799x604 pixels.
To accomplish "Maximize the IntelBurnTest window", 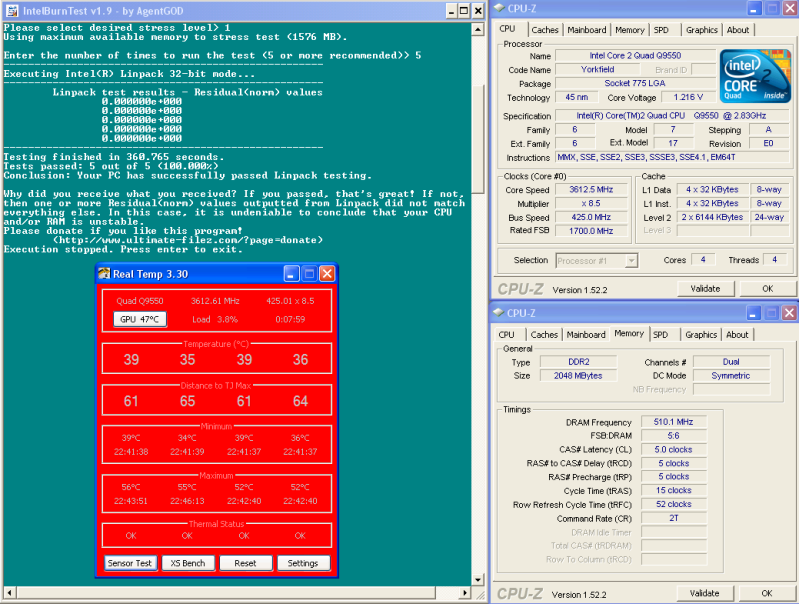I will (x=464, y=11).
